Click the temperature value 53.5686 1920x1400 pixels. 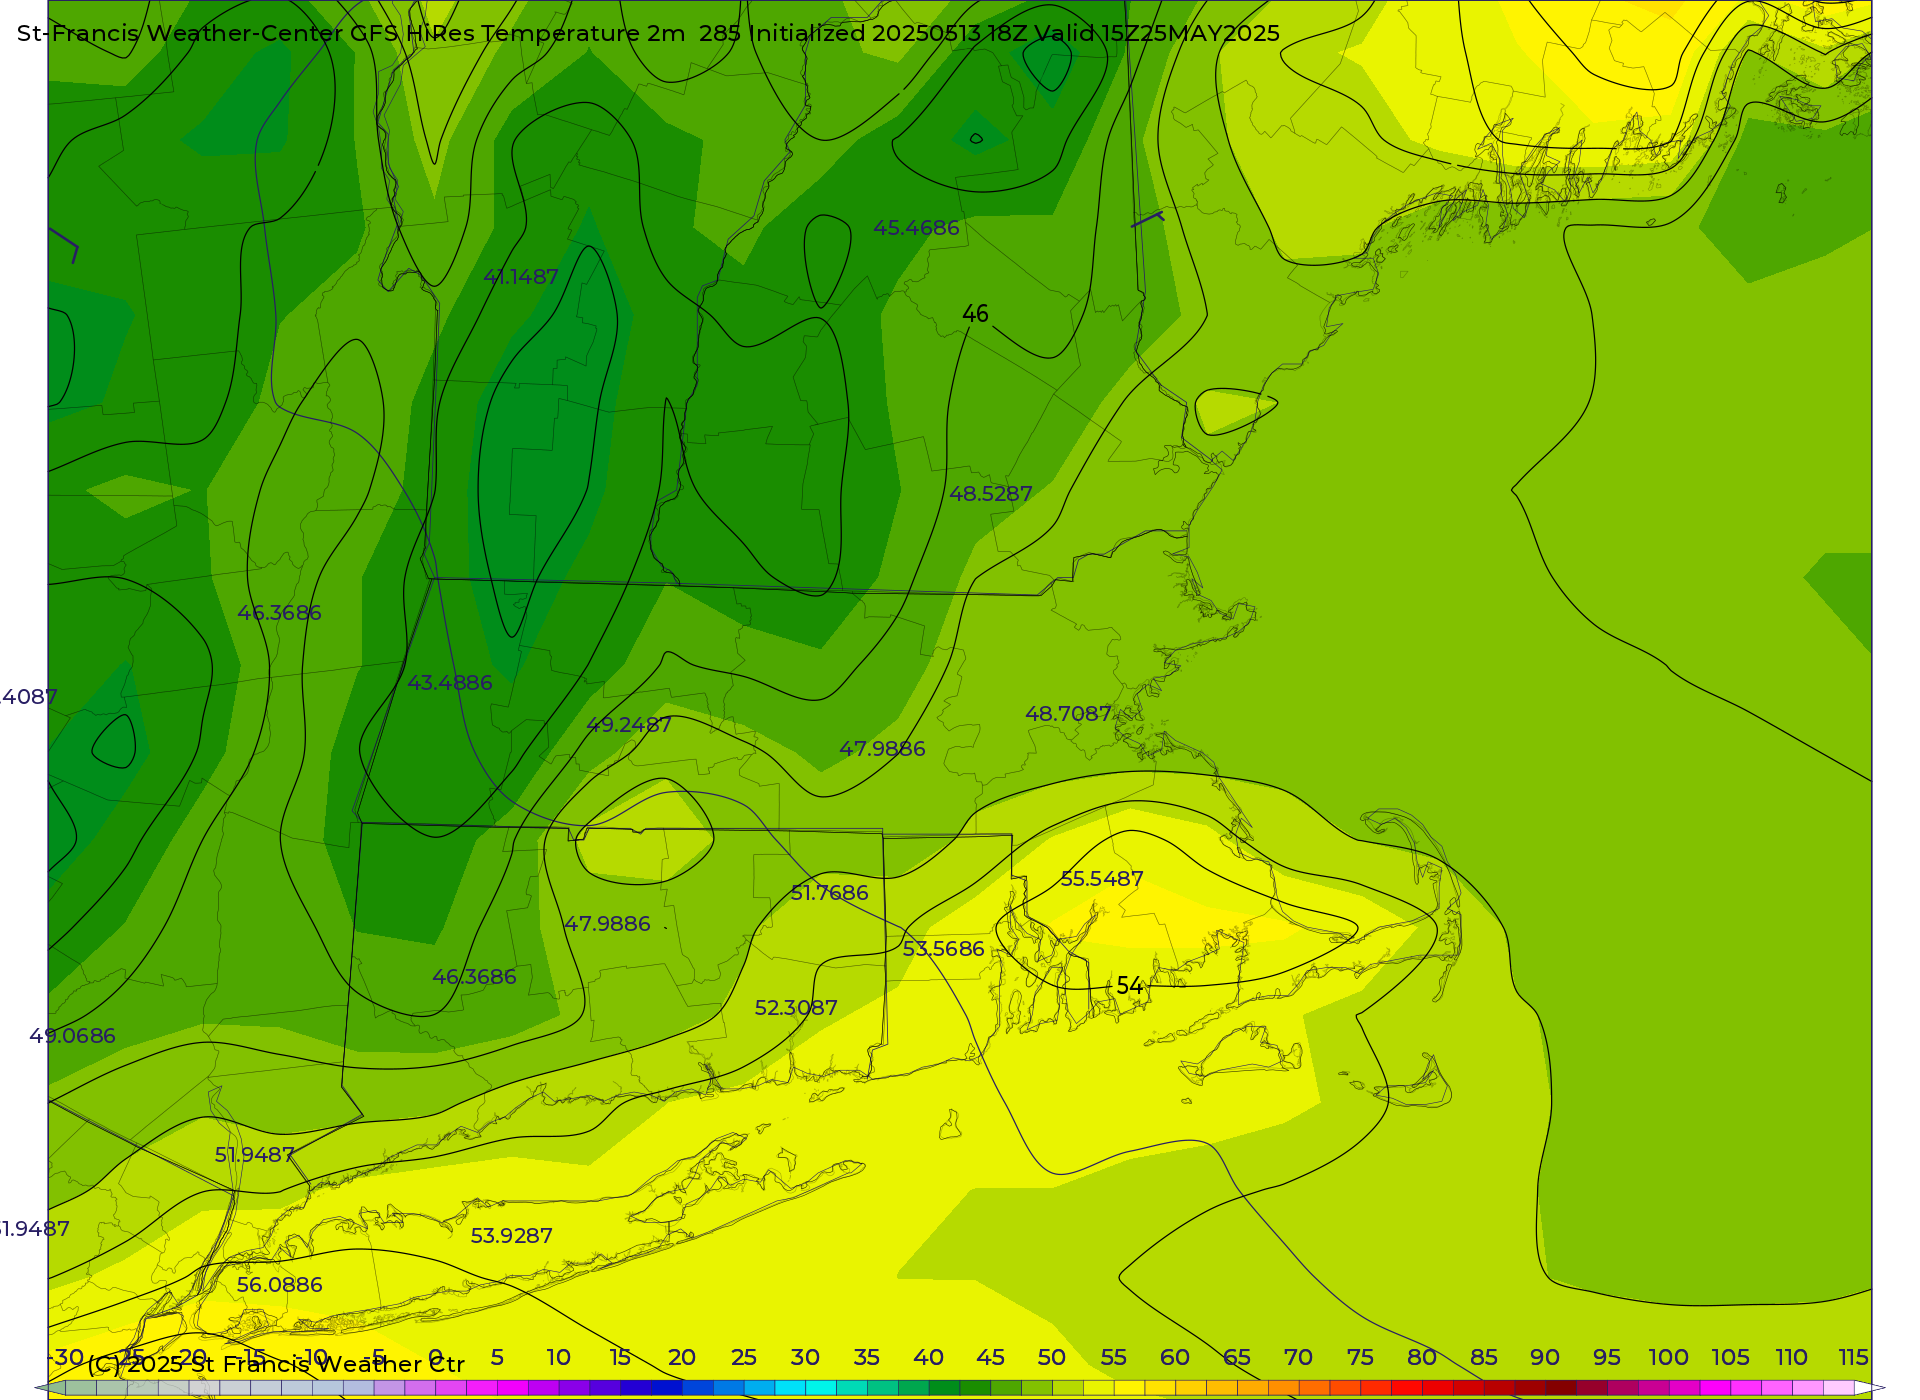943,949
